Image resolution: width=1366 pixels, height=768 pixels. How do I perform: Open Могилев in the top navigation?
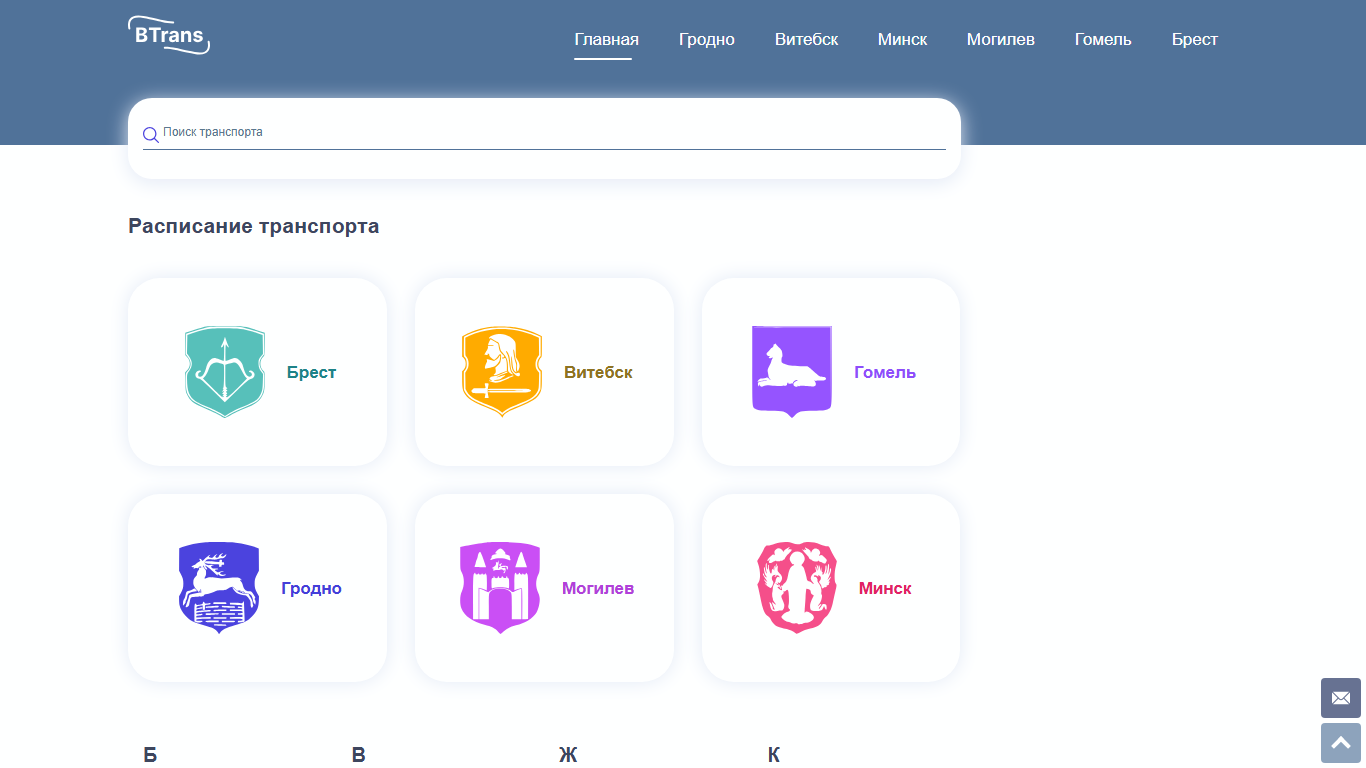[x=1001, y=40]
